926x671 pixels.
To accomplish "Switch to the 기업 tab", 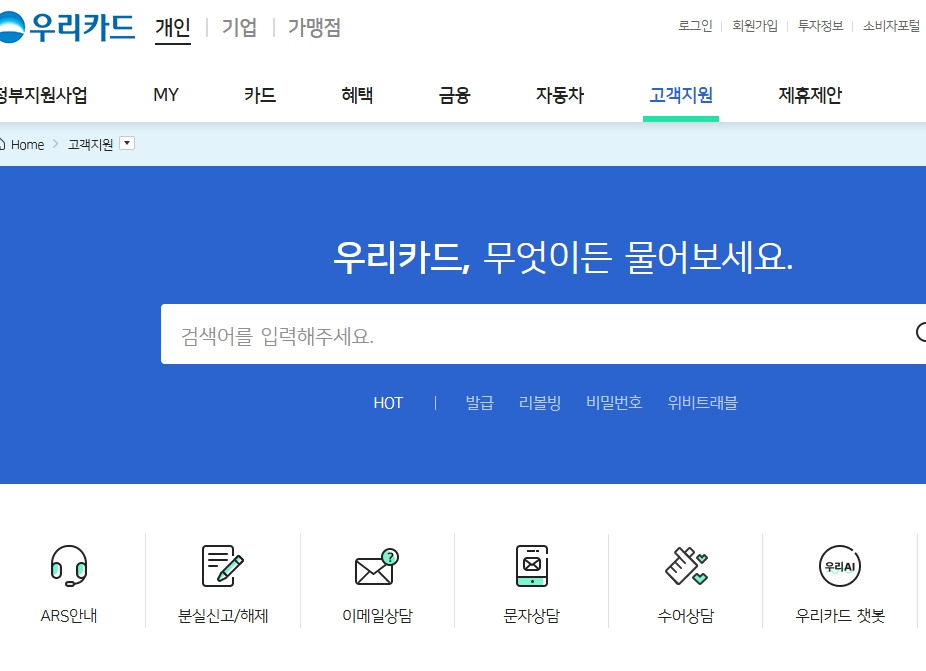I will (x=239, y=28).
